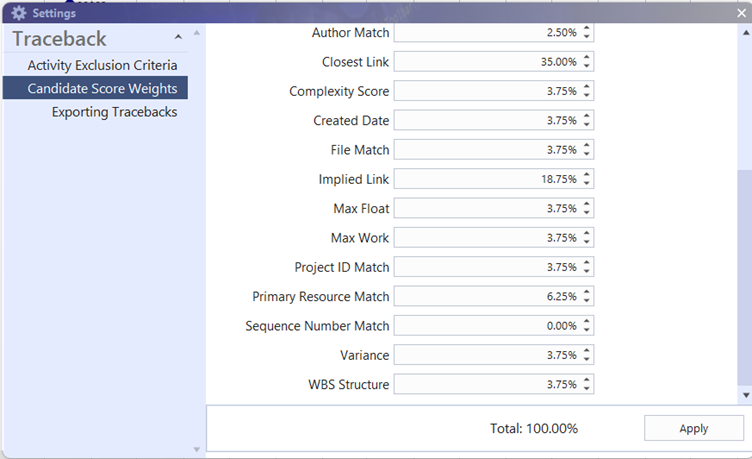Decrease Created Date weight with down arrow
The width and height of the screenshot is (752, 459).
[587, 125]
